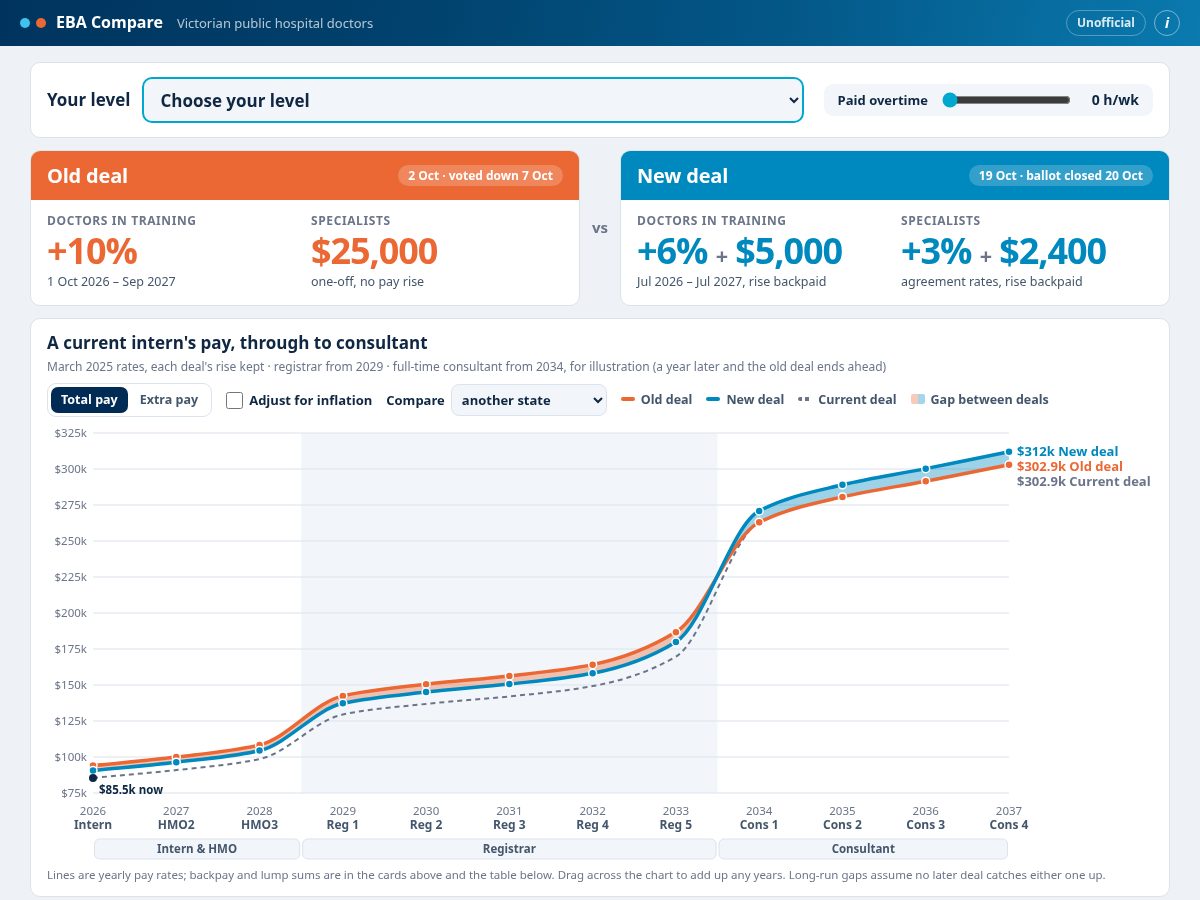Click the New deal data point at Cons 1
1200x900 pixels.
tap(759, 511)
